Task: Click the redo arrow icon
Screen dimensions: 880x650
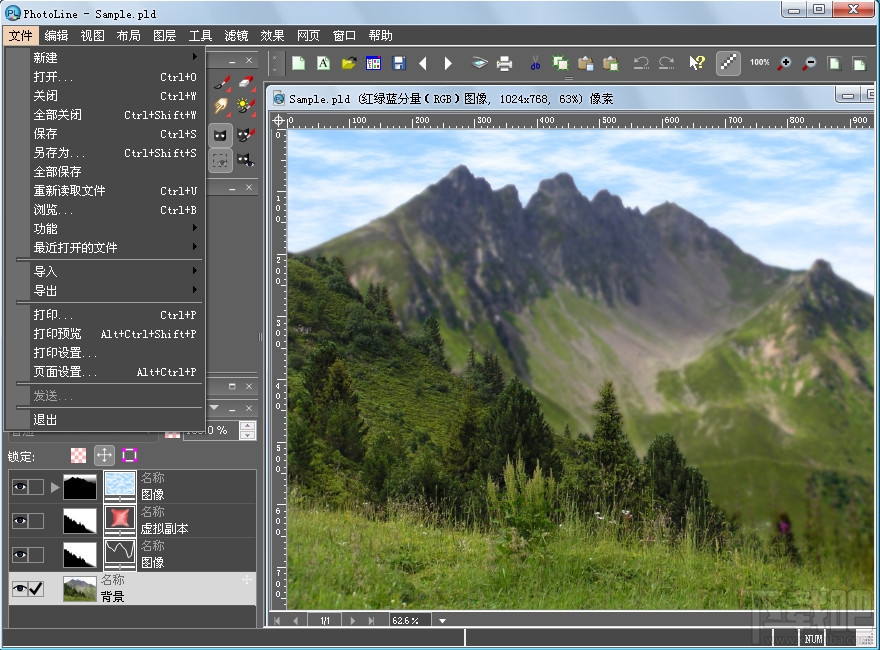Action: (666, 63)
